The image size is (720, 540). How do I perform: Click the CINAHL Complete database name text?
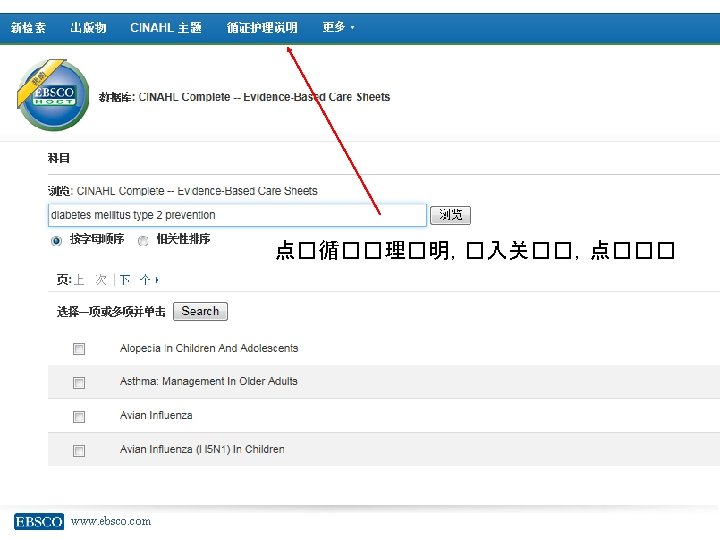pos(264,97)
